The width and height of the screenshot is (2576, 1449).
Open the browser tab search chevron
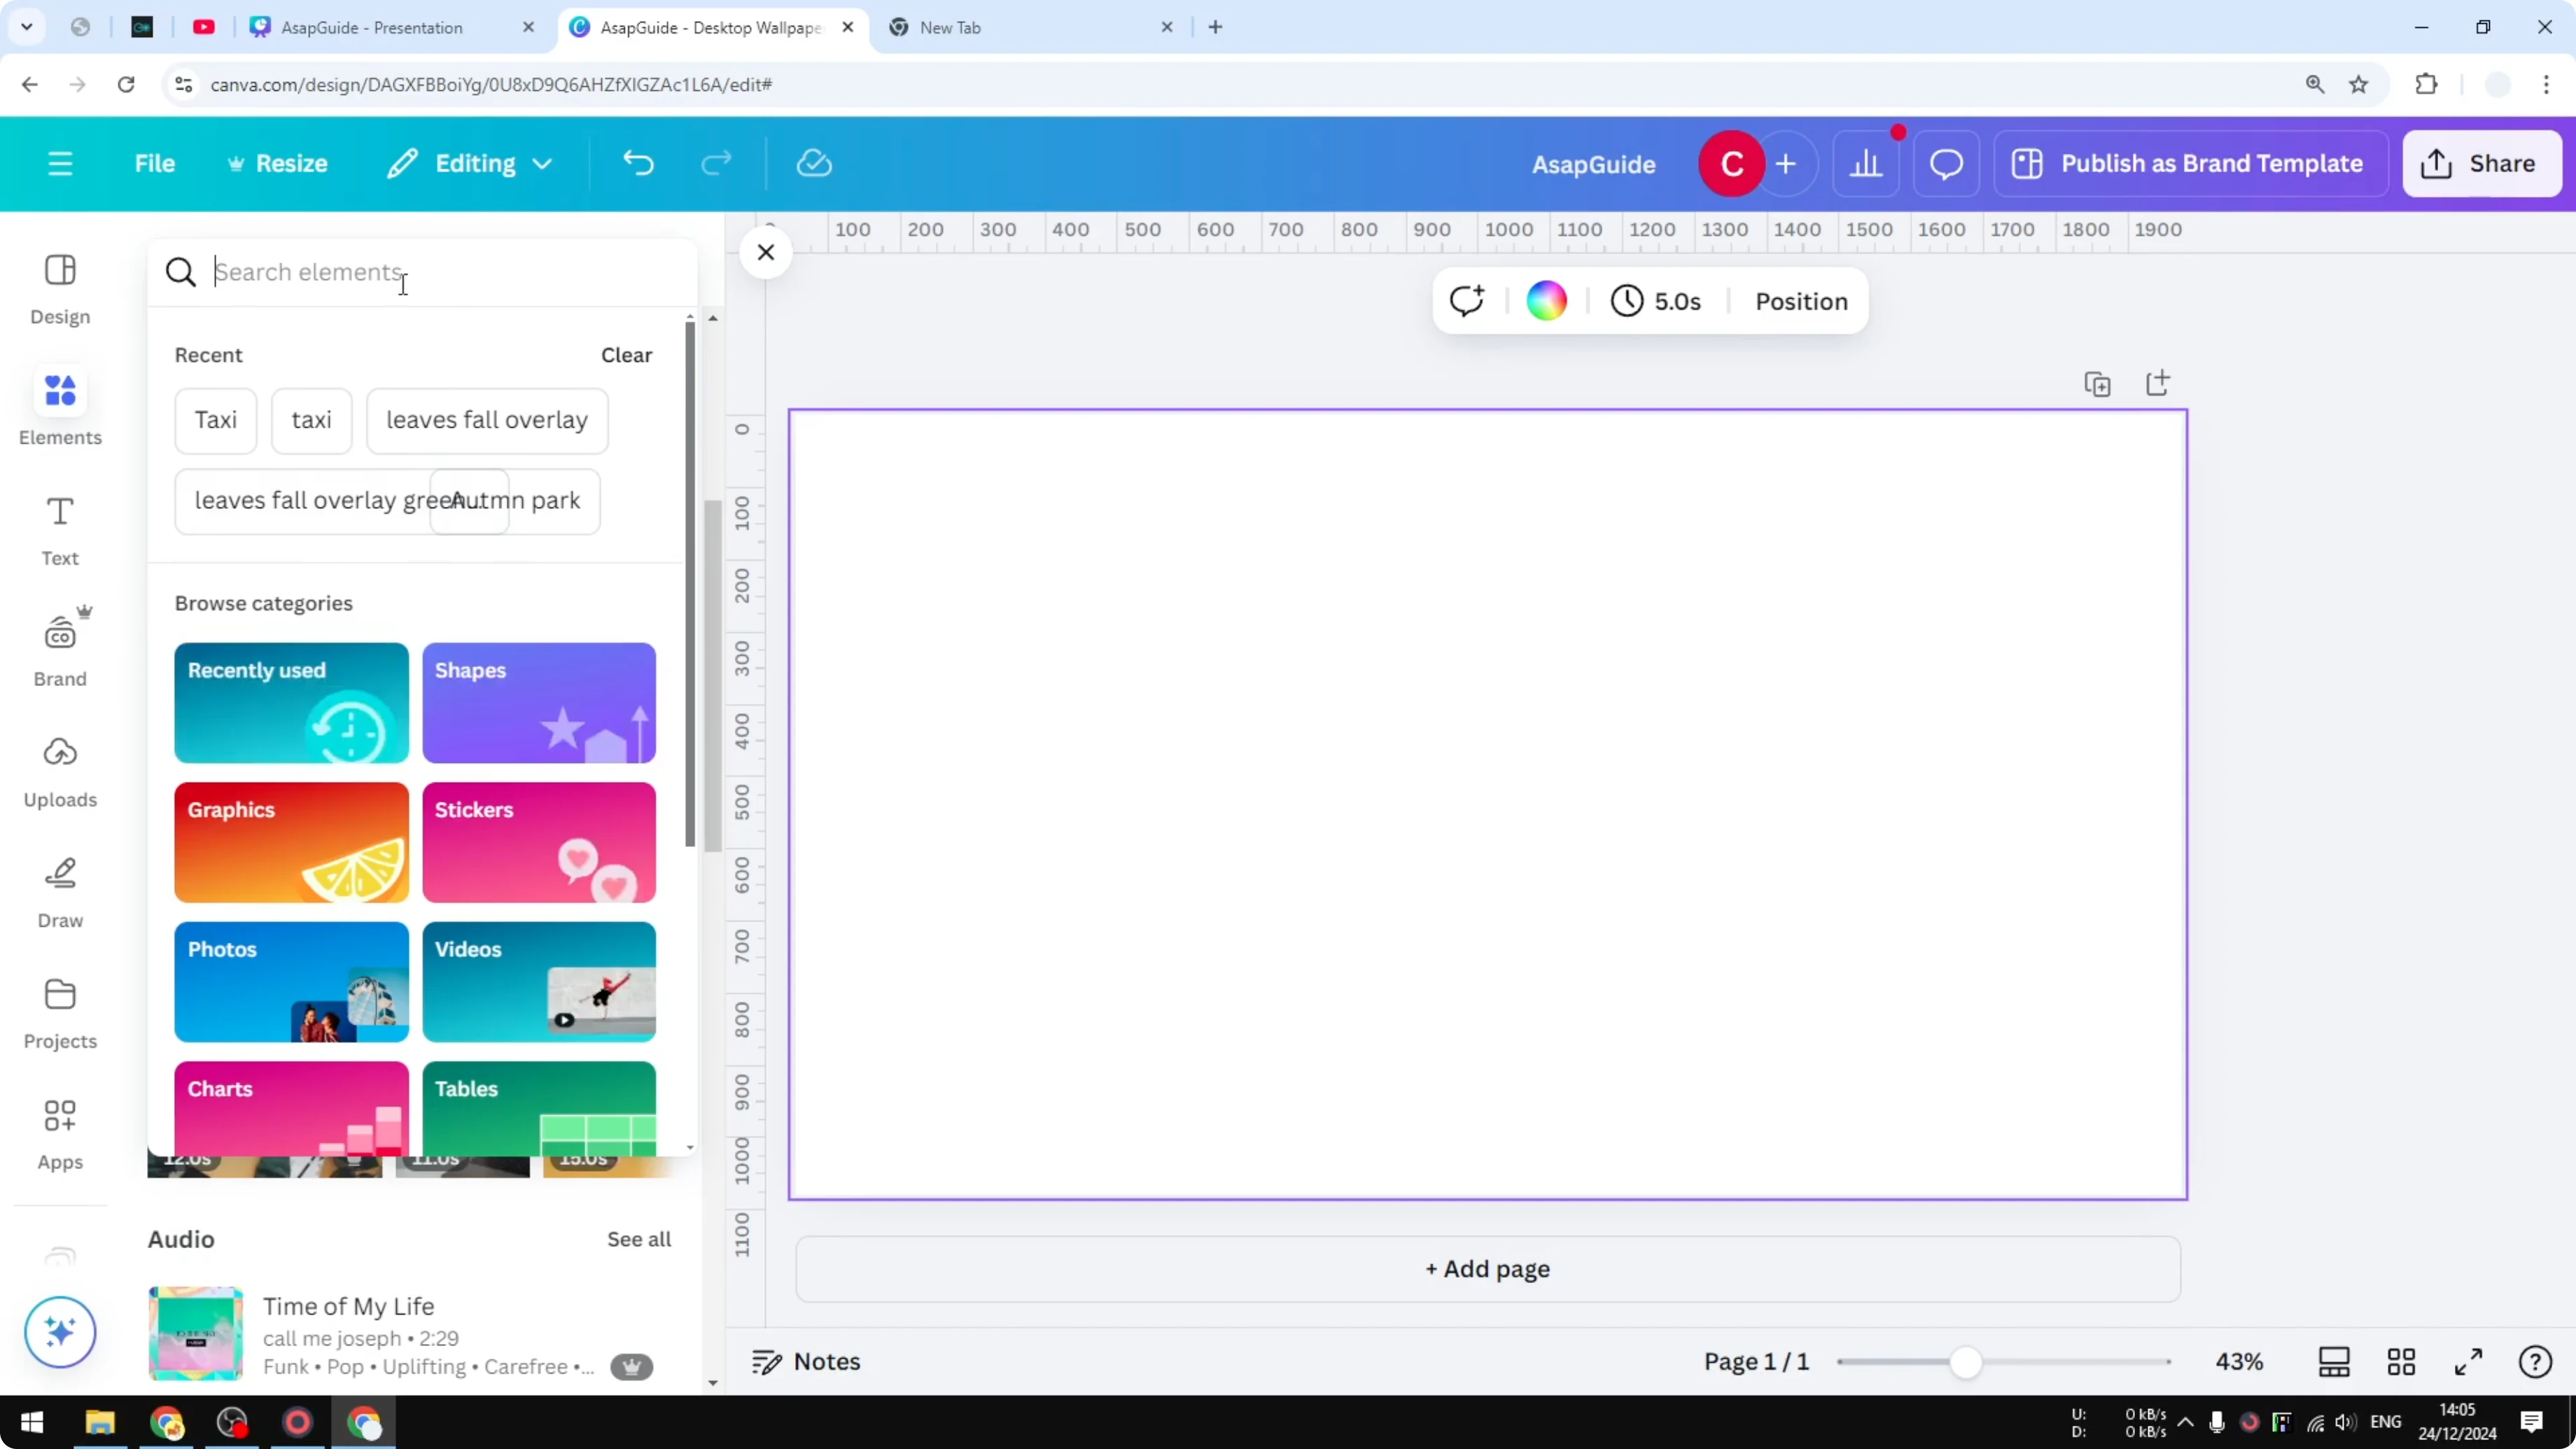pyautogui.click(x=27, y=27)
